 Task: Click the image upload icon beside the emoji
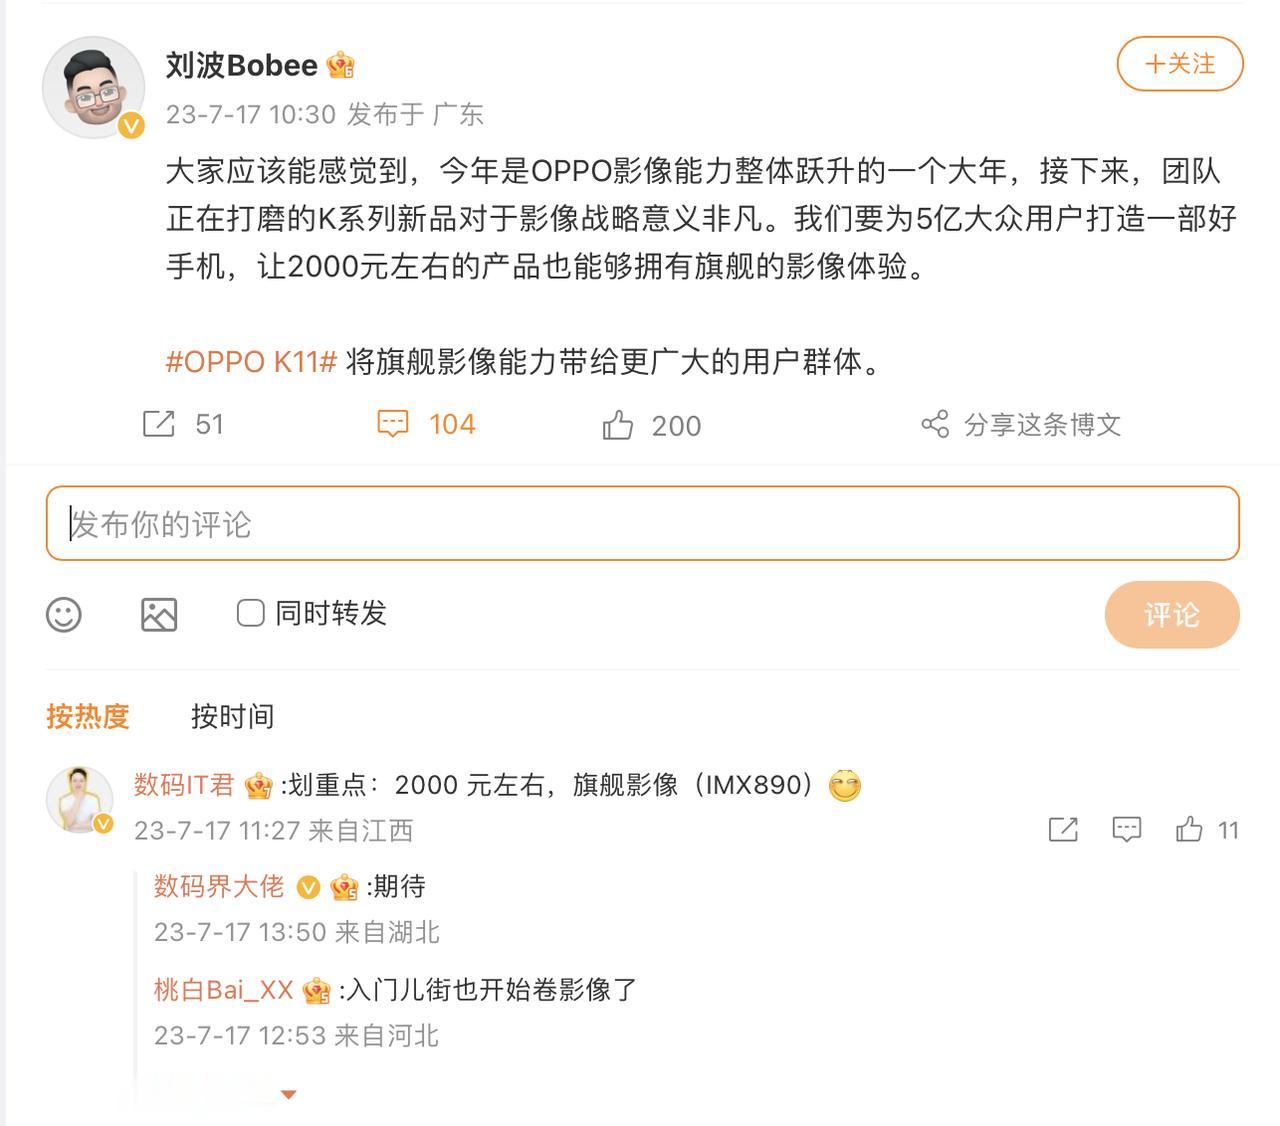[x=160, y=615]
